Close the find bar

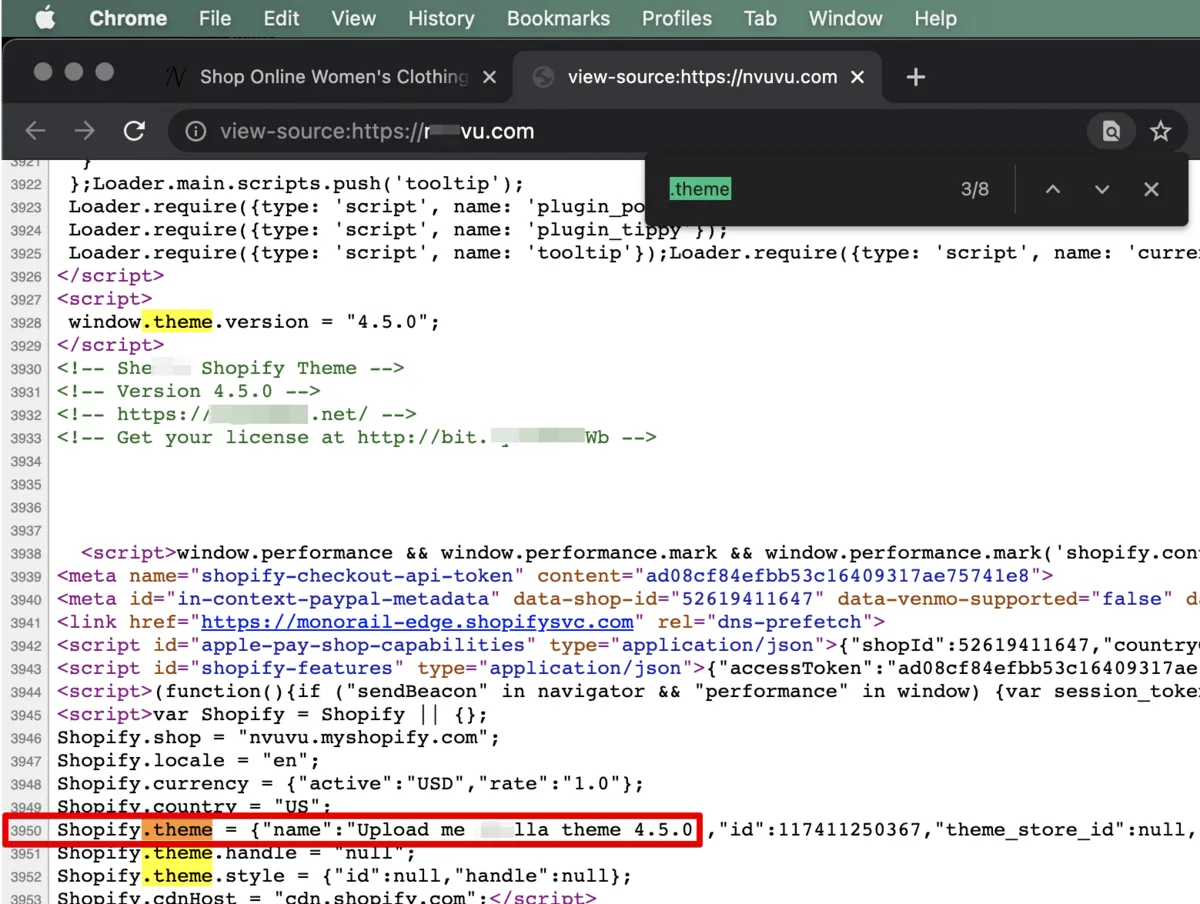1151,189
